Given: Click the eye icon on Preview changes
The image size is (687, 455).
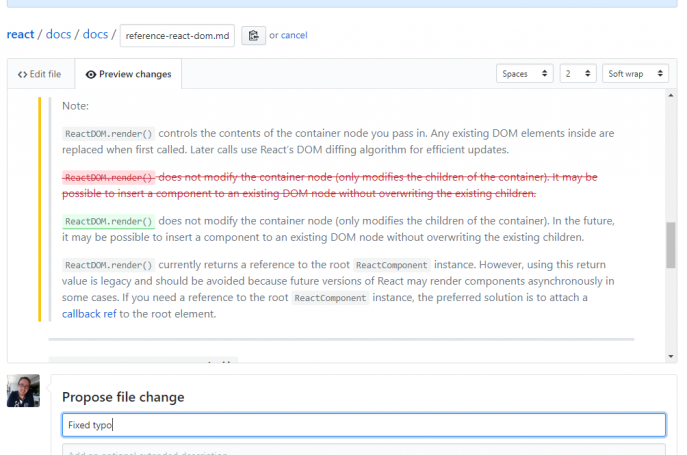Looking at the screenshot, I should point(91,75).
